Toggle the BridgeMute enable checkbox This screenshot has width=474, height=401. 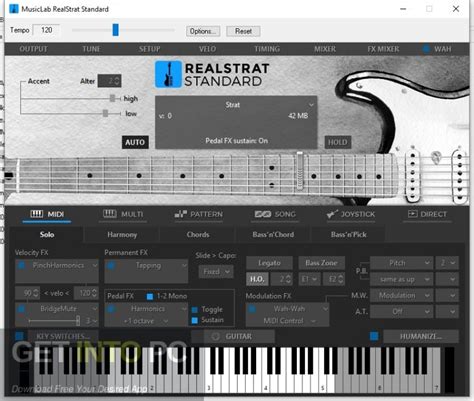[22, 309]
